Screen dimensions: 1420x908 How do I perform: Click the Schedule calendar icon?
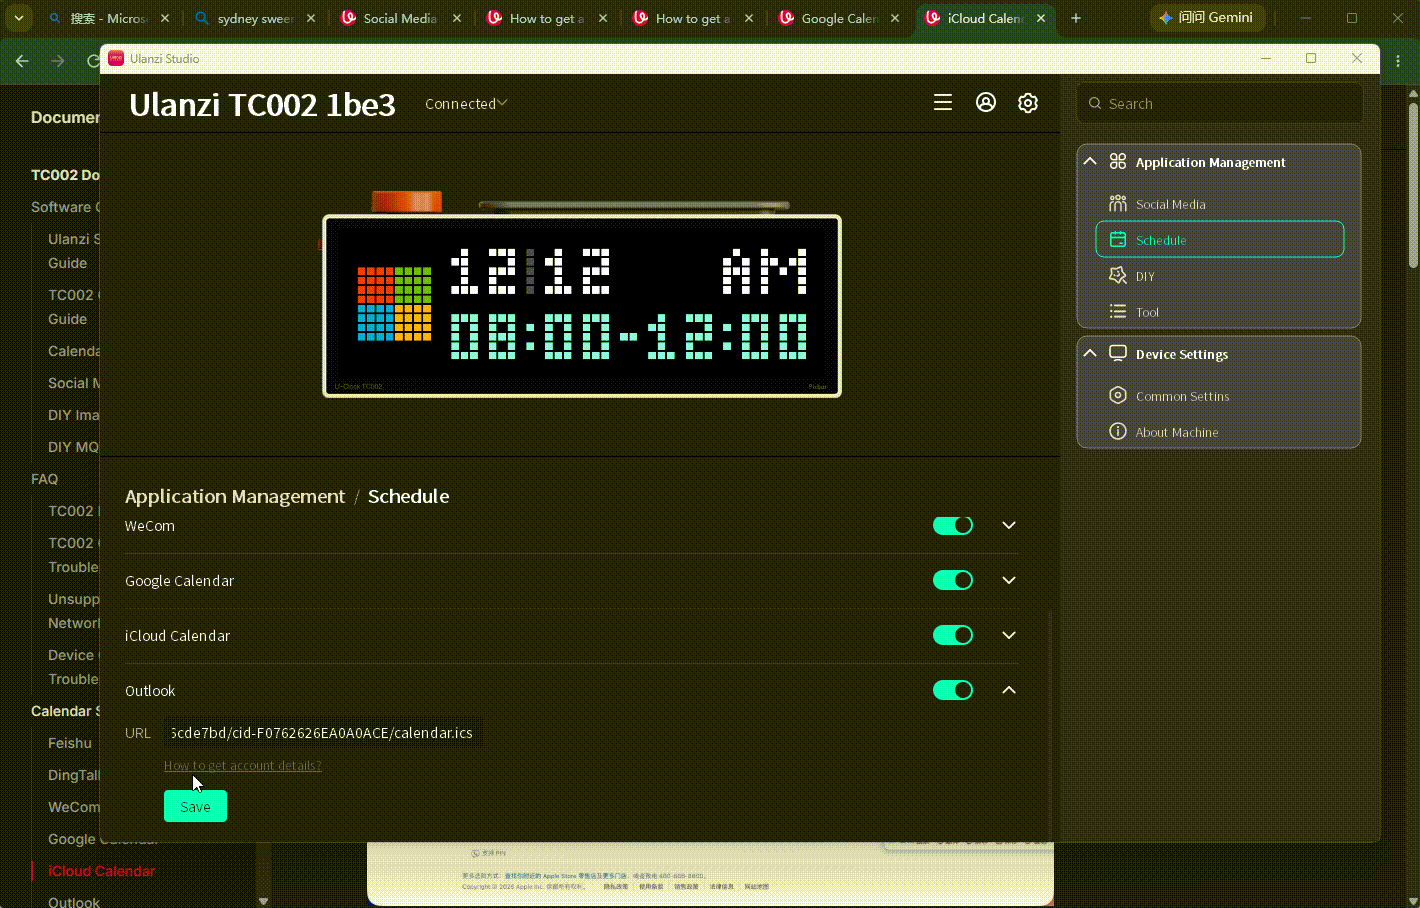click(x=1118, y=240)
